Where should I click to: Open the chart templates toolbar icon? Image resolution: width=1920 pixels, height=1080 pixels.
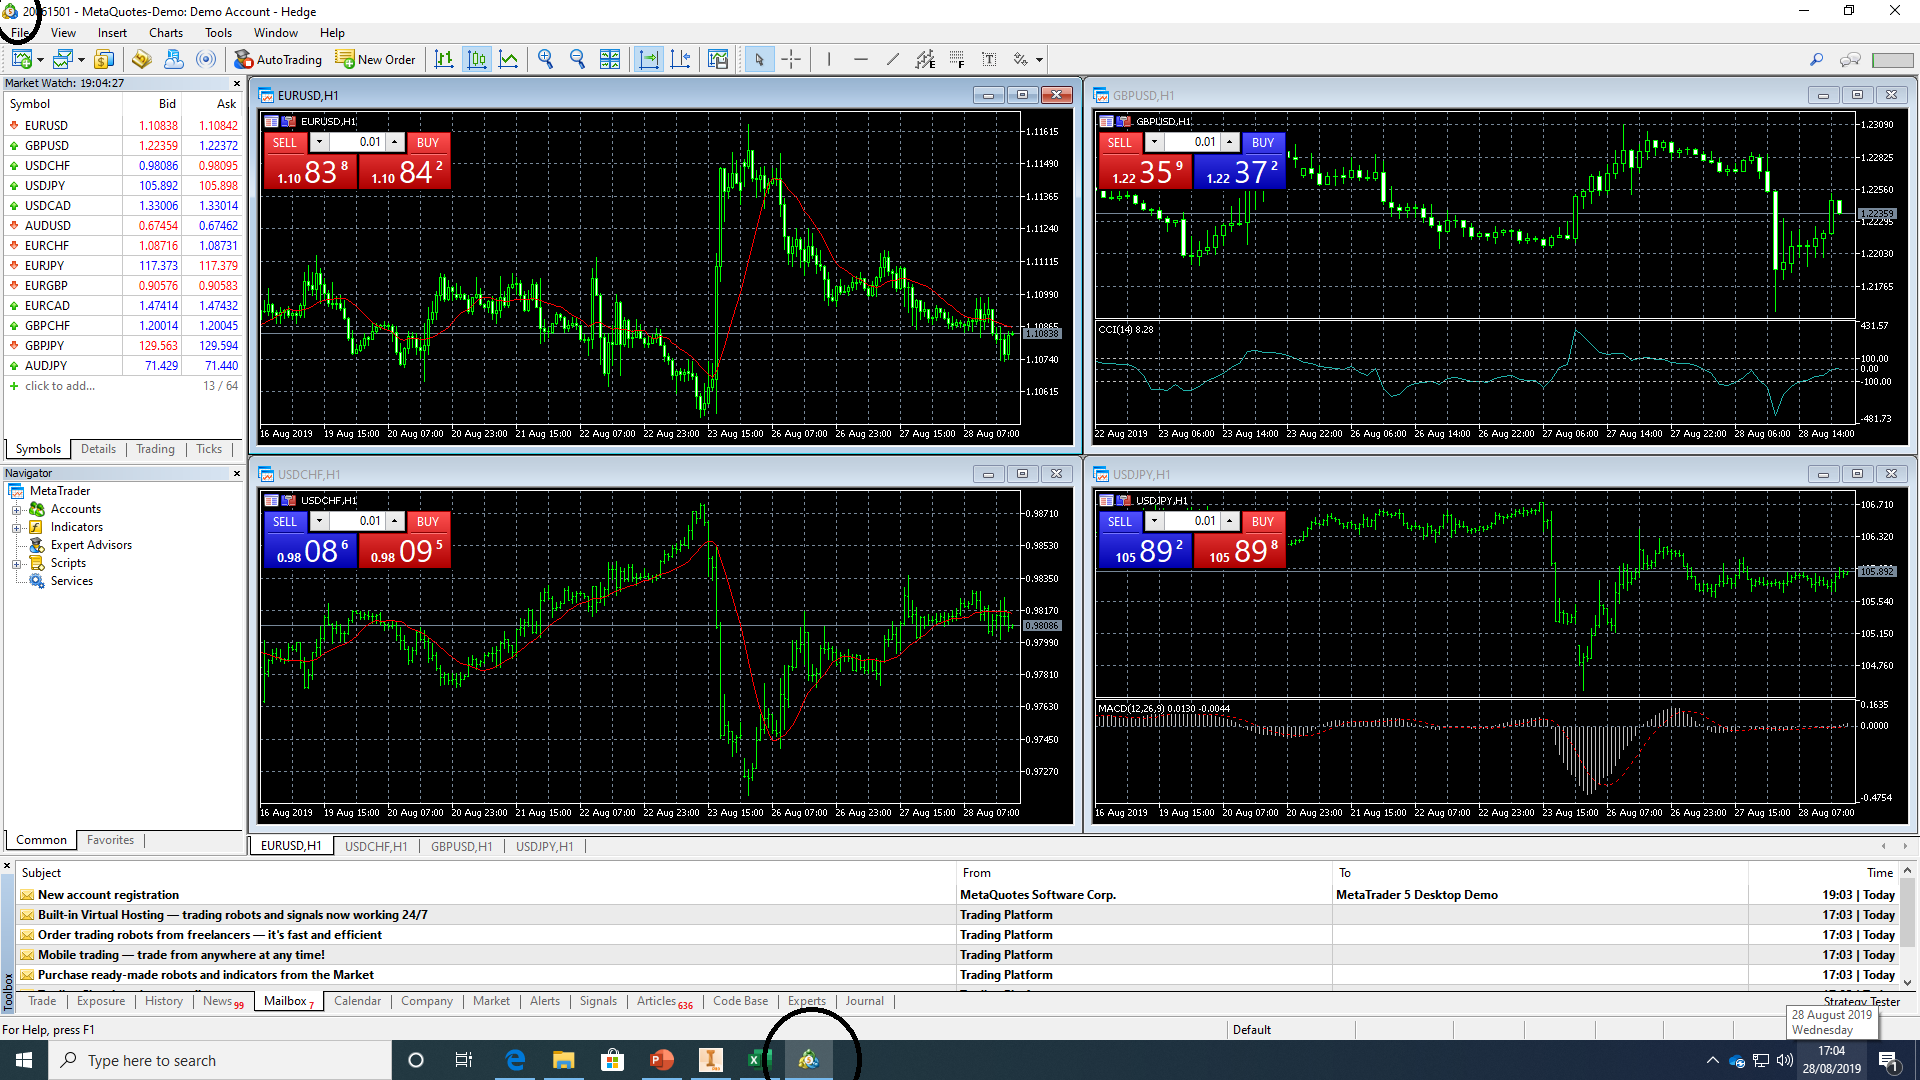tap(718, 60)
